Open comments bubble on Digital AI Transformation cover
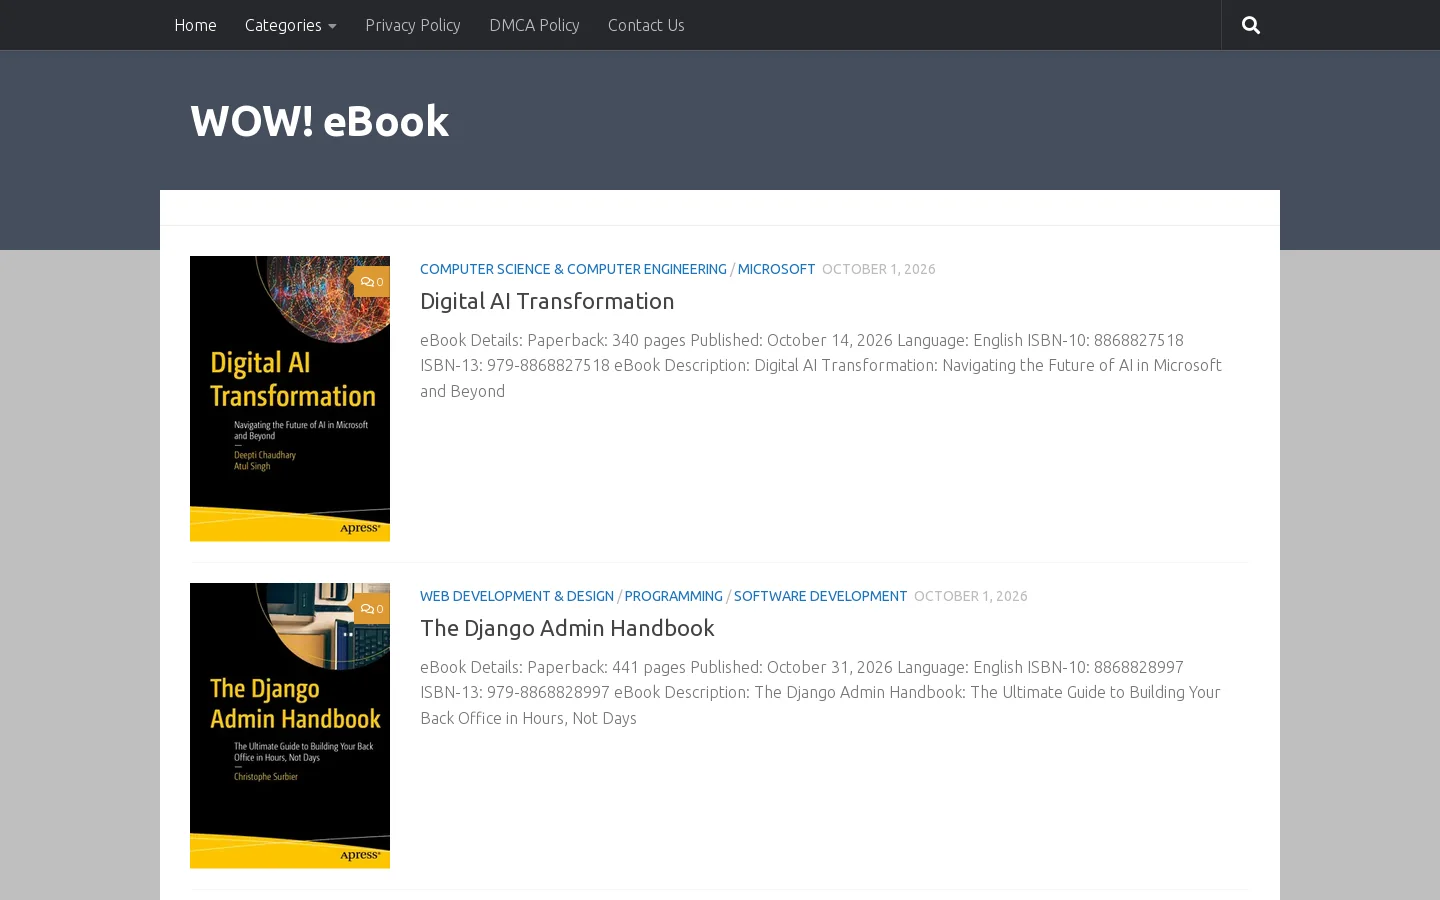Image resolution: width=1440 pixels, height=900 pixels. [x=372, y=282]
